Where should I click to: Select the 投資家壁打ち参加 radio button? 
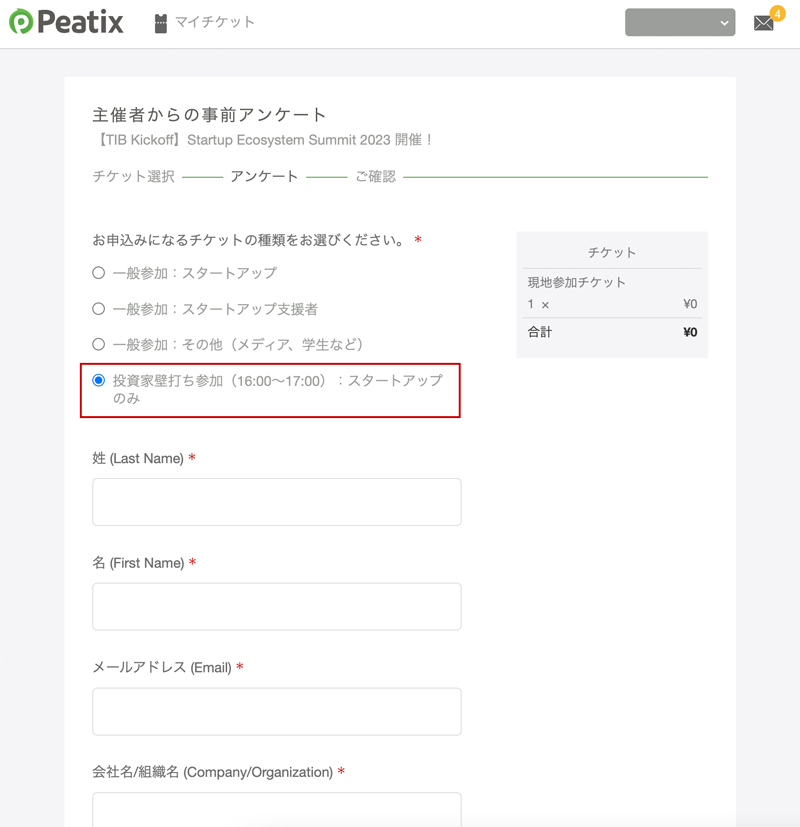pos(98,380)
